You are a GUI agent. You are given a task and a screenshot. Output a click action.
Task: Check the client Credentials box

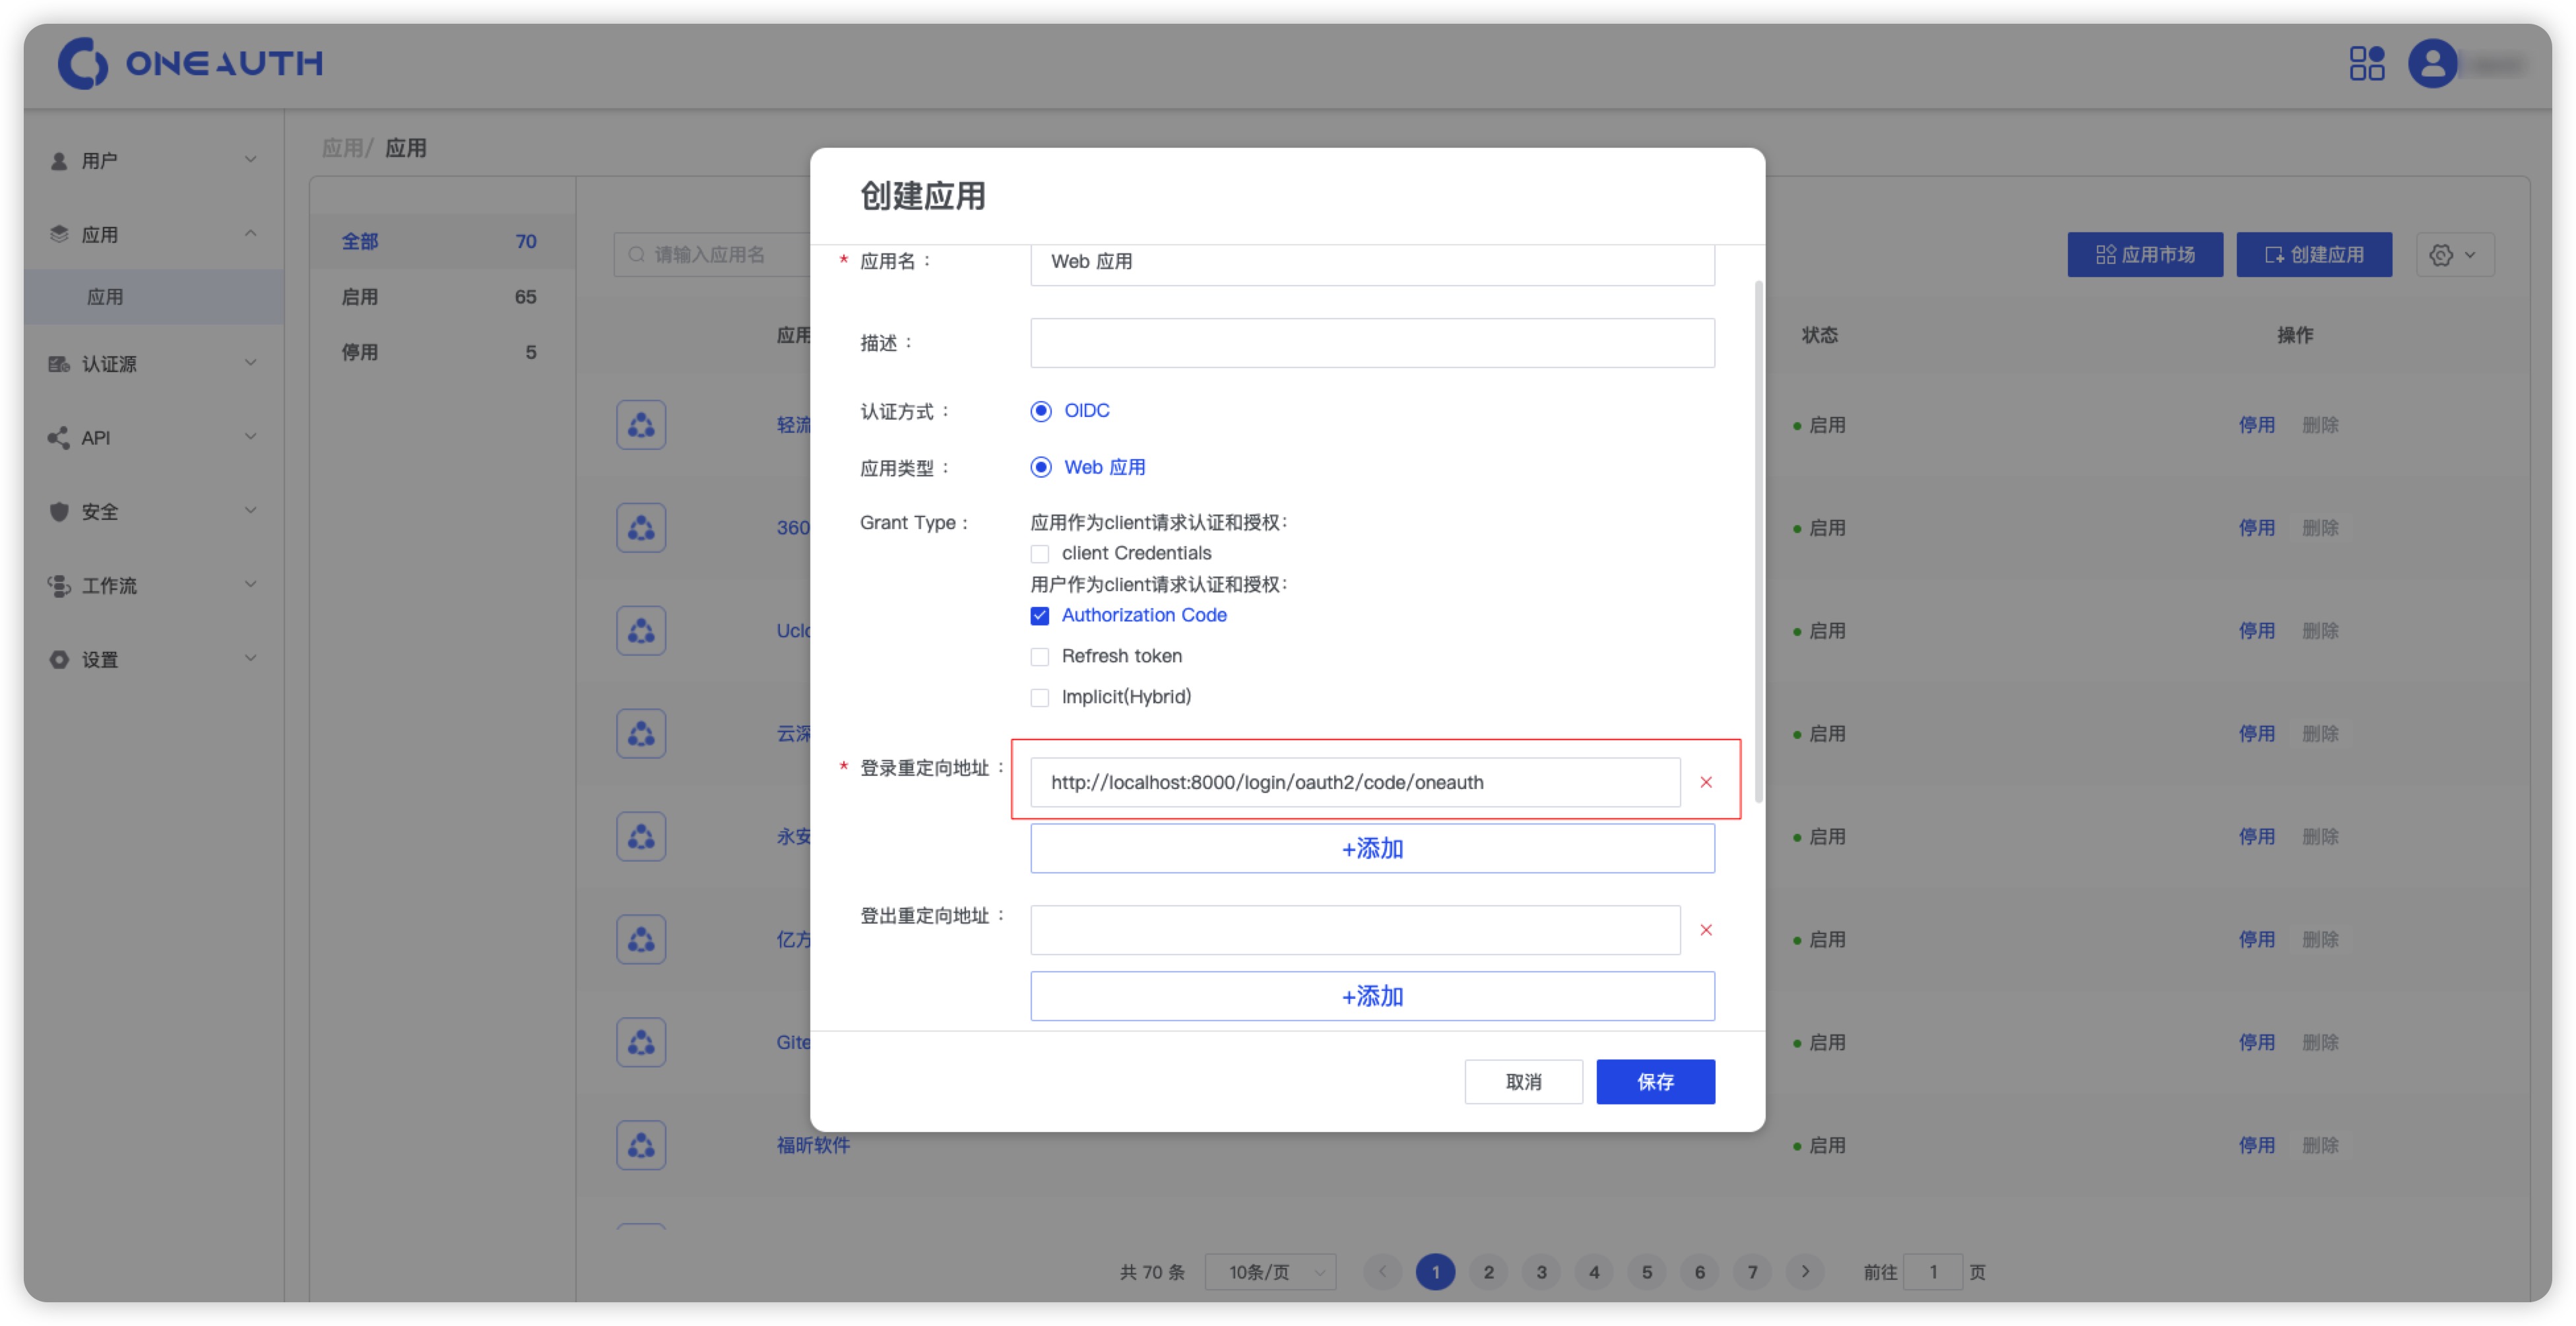1040,554
